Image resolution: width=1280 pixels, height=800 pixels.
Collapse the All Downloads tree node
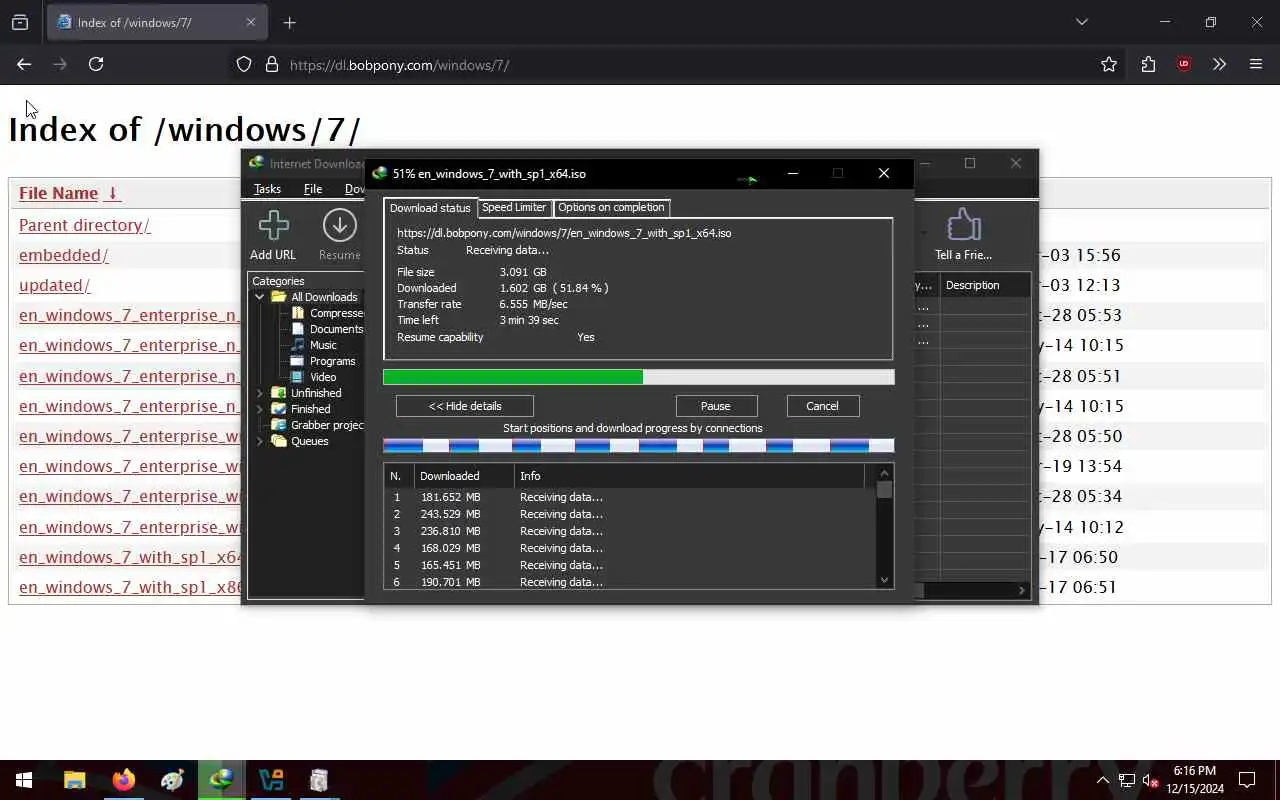[260, 297]
